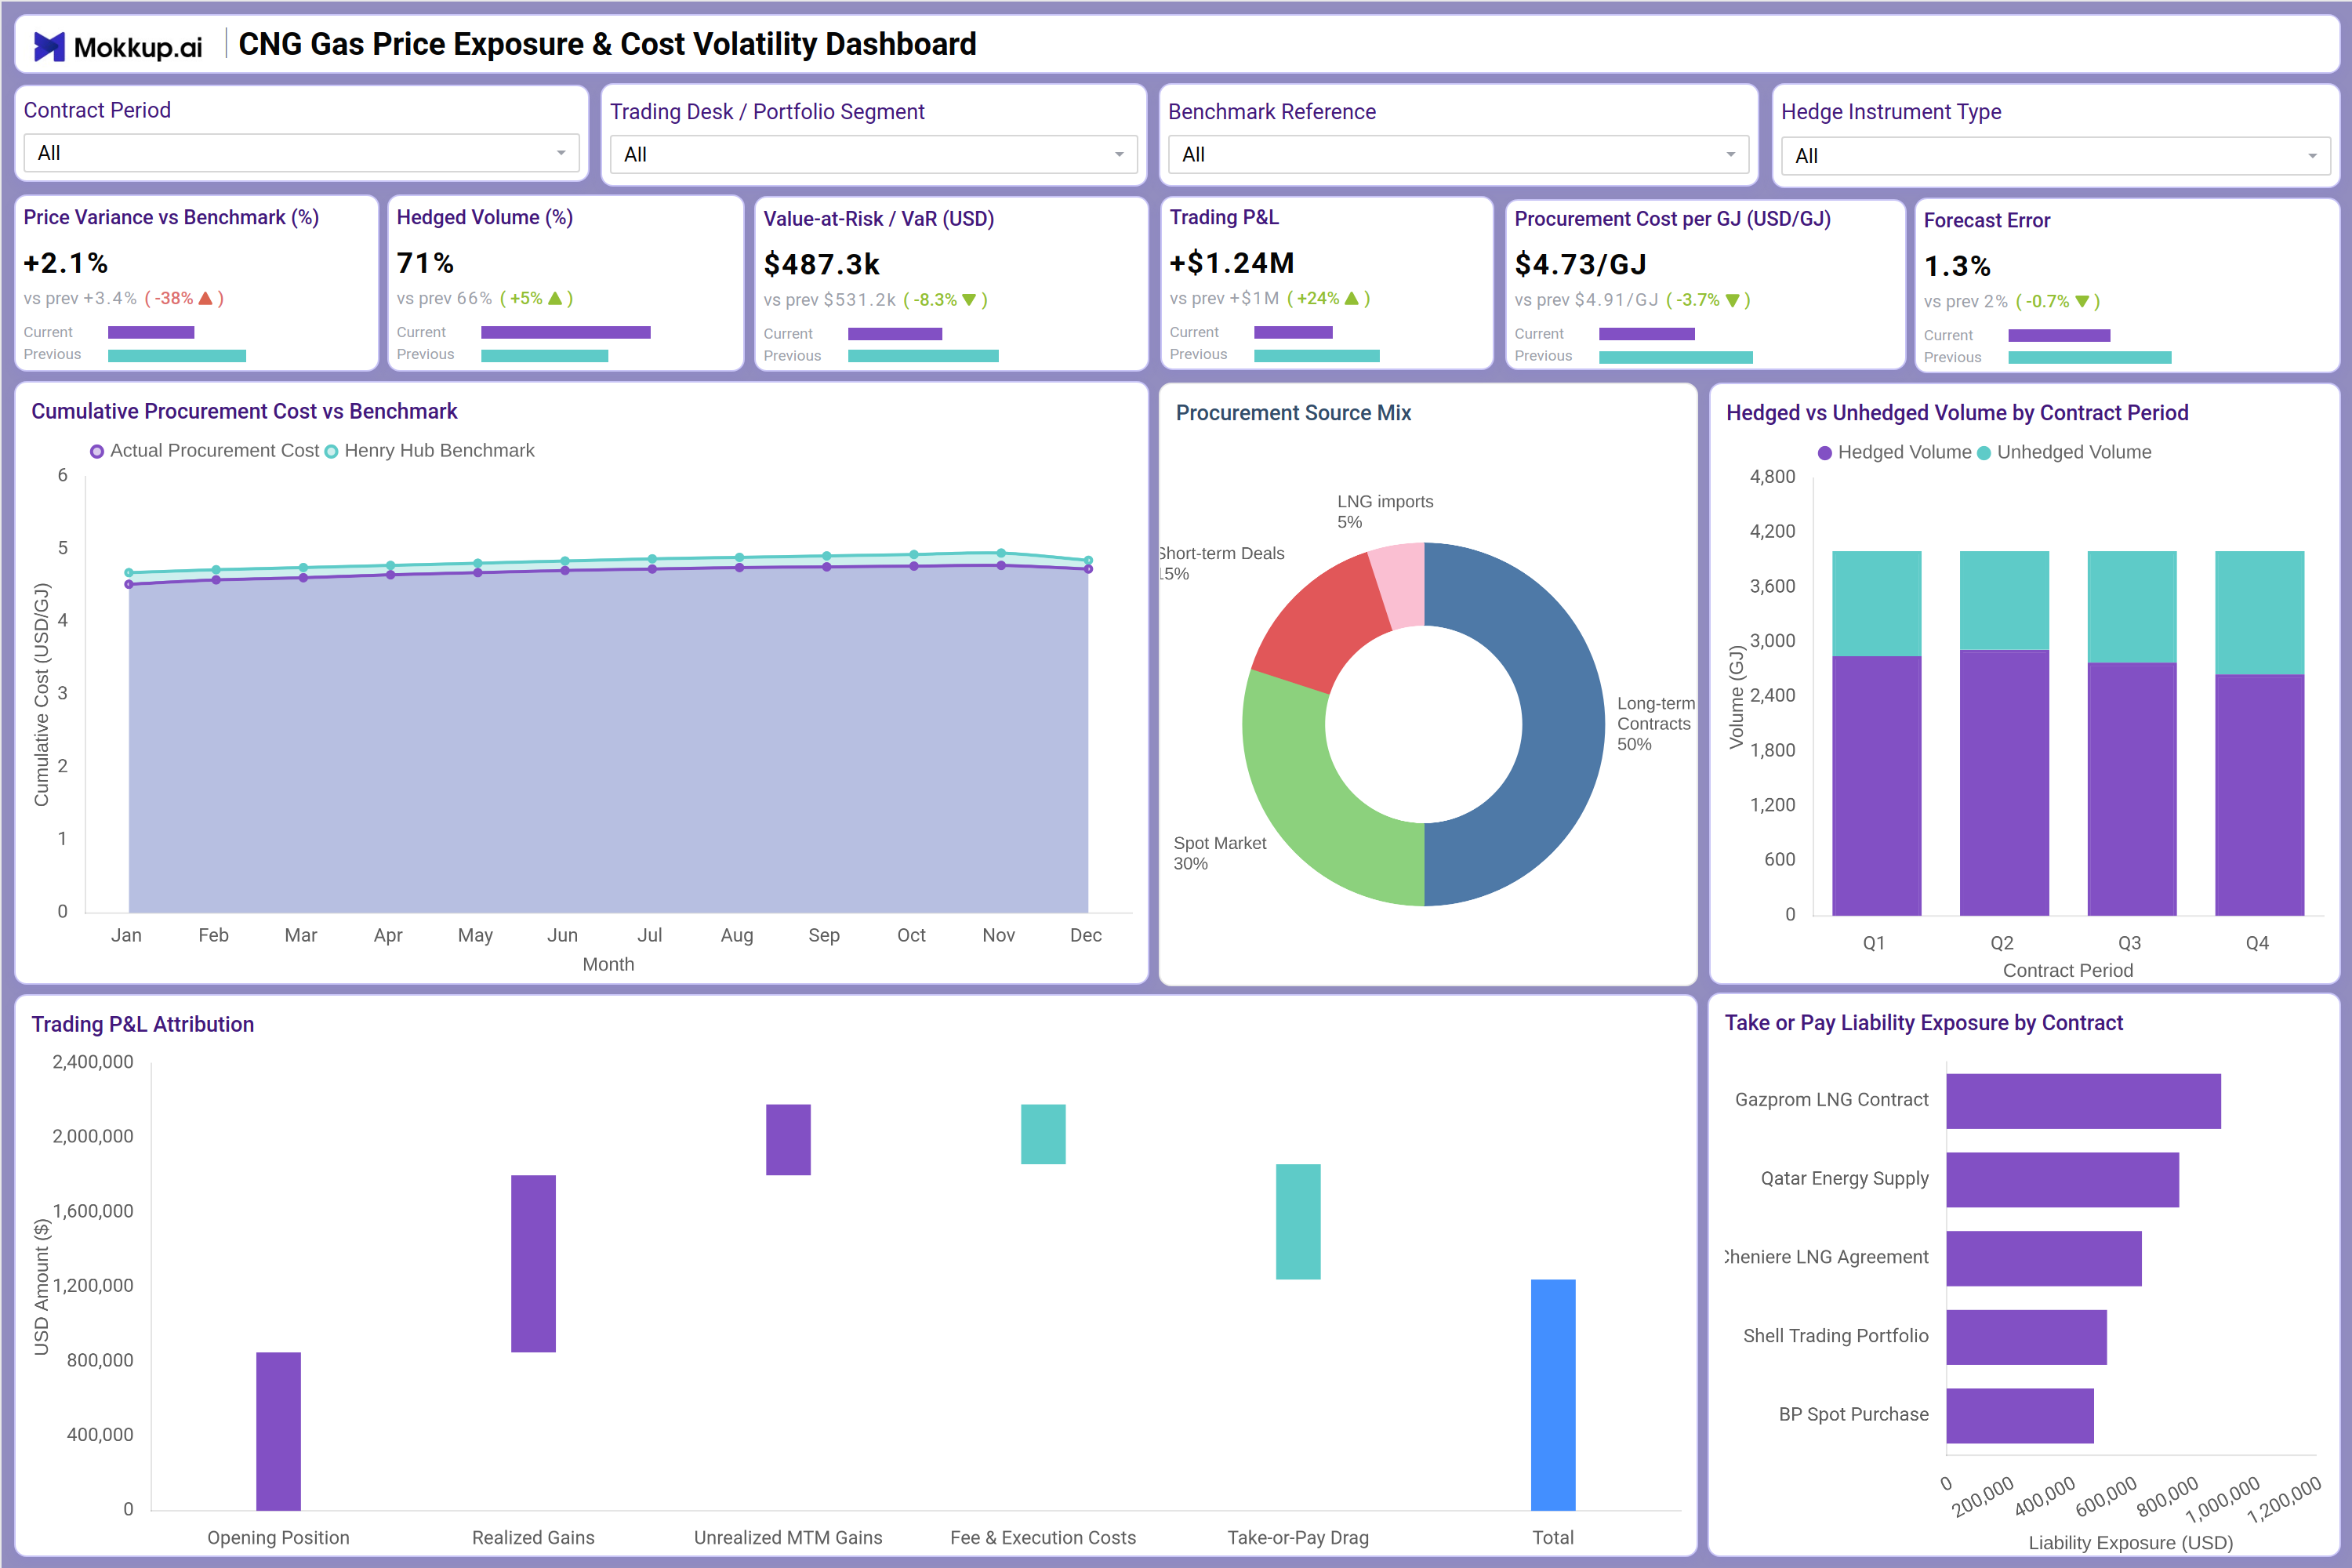2352x1568 pixels.
Task: Click the Qatar Energy Supply bar
Action: 2062,1179
